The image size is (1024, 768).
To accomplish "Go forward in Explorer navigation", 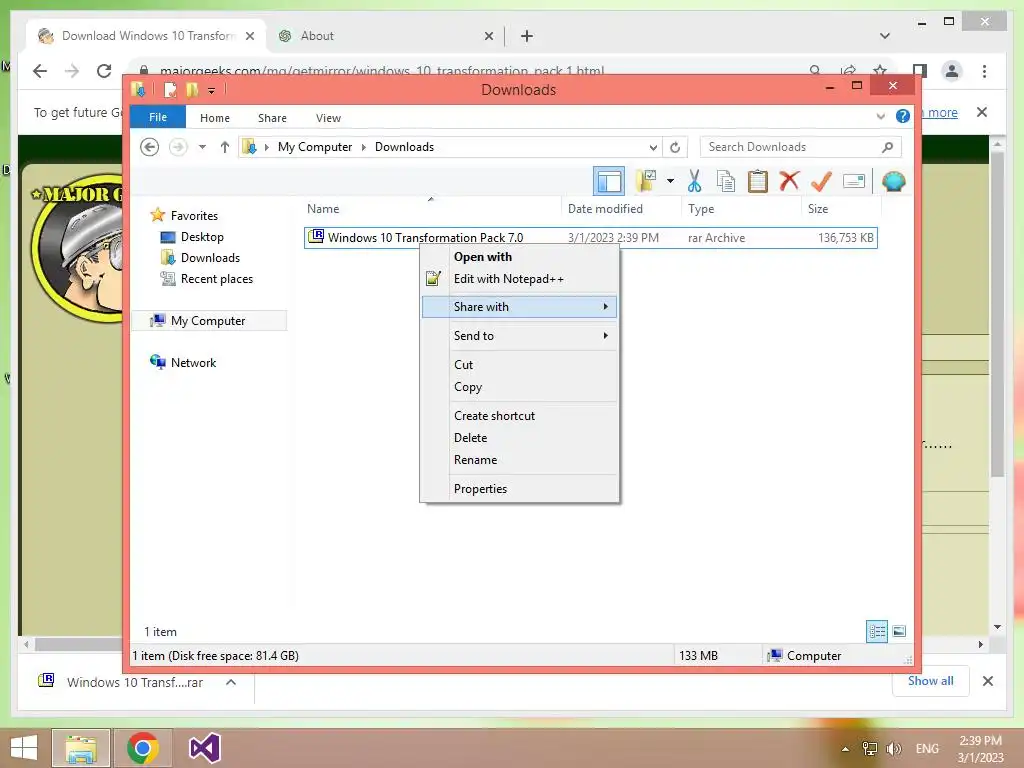I will tap(178, 147).
